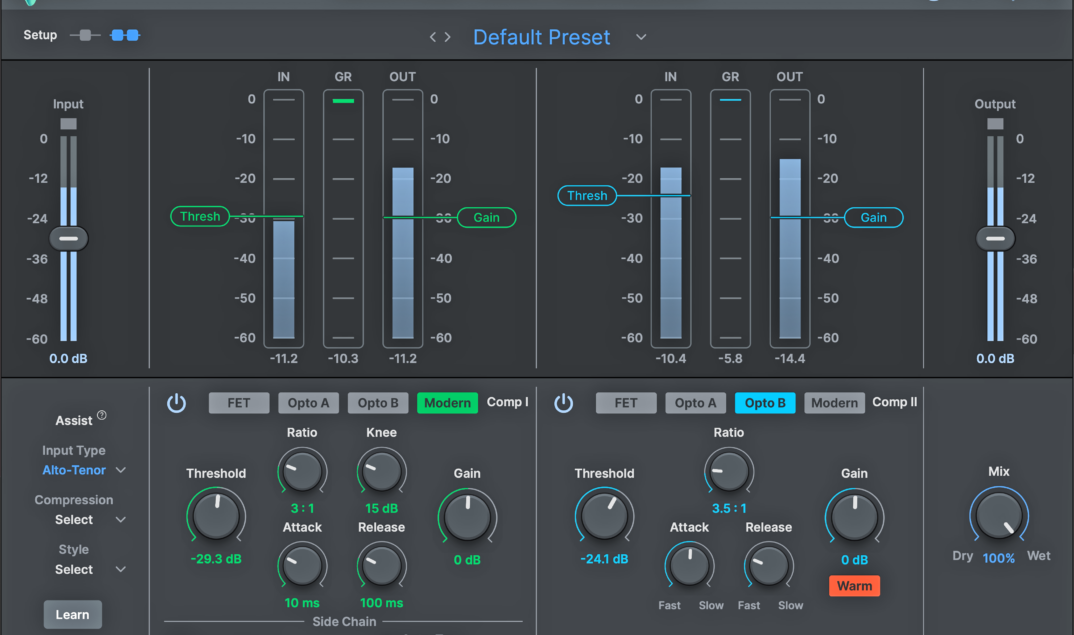Click the green Thresh handle in Comp I
The height and width of the screenshot is (635, 1074).
(199, 216)
